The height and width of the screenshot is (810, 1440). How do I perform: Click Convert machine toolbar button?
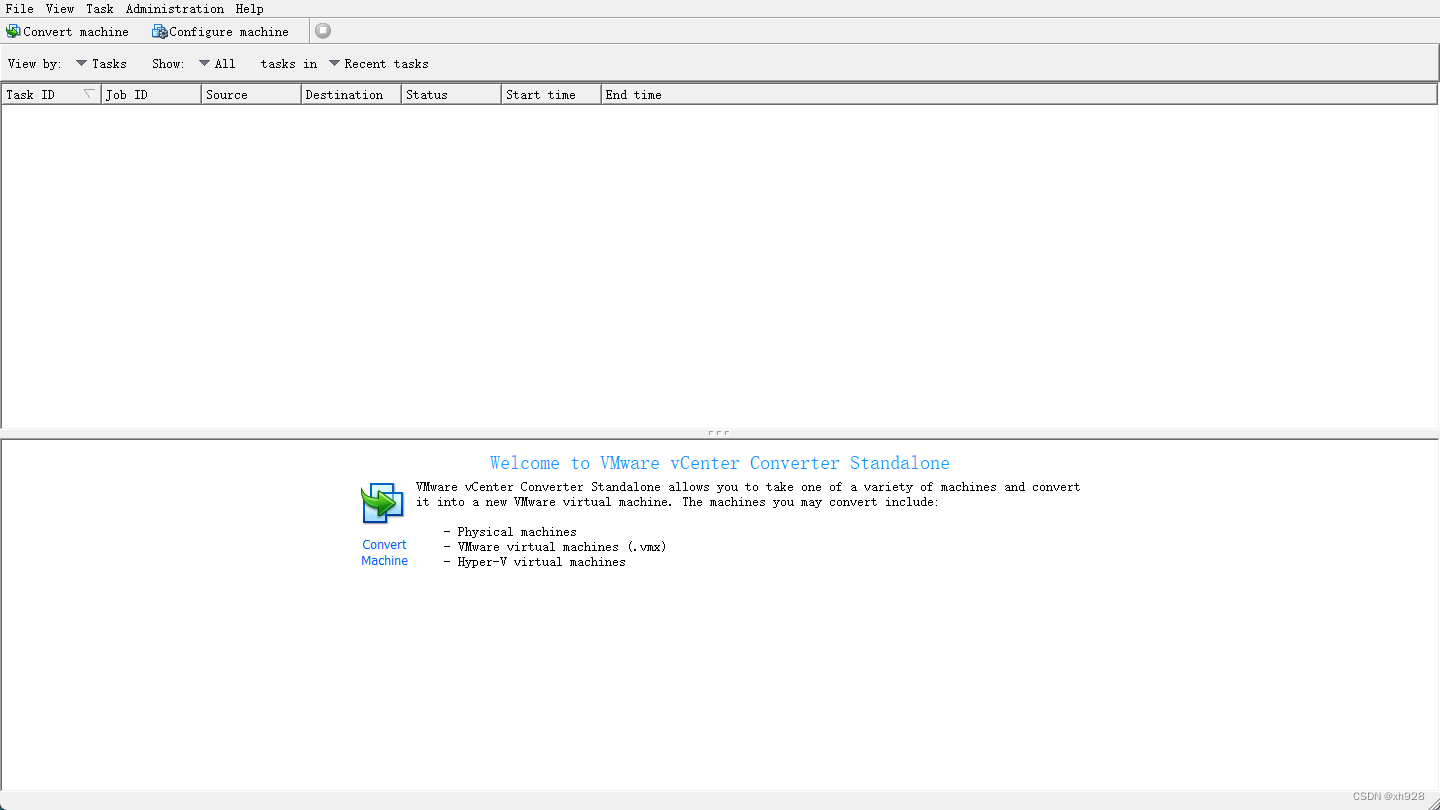click(x=67, y=31)
